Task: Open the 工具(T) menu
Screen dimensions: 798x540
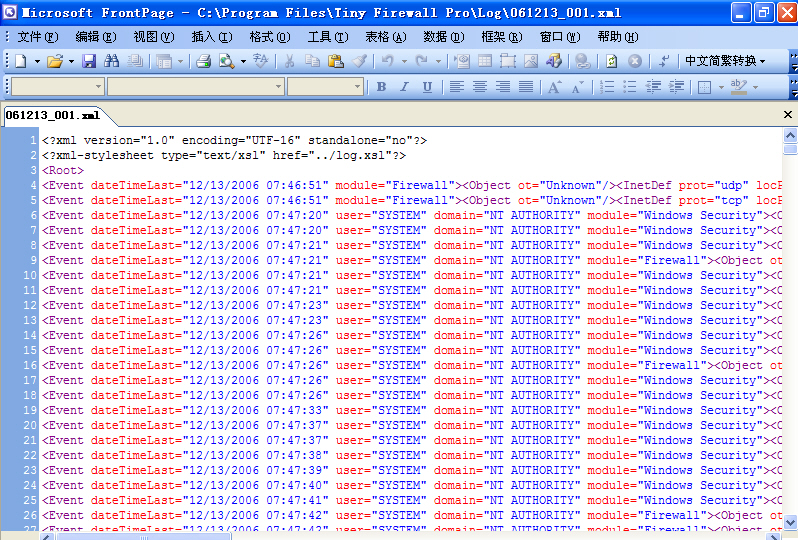Action: [328, 37]
